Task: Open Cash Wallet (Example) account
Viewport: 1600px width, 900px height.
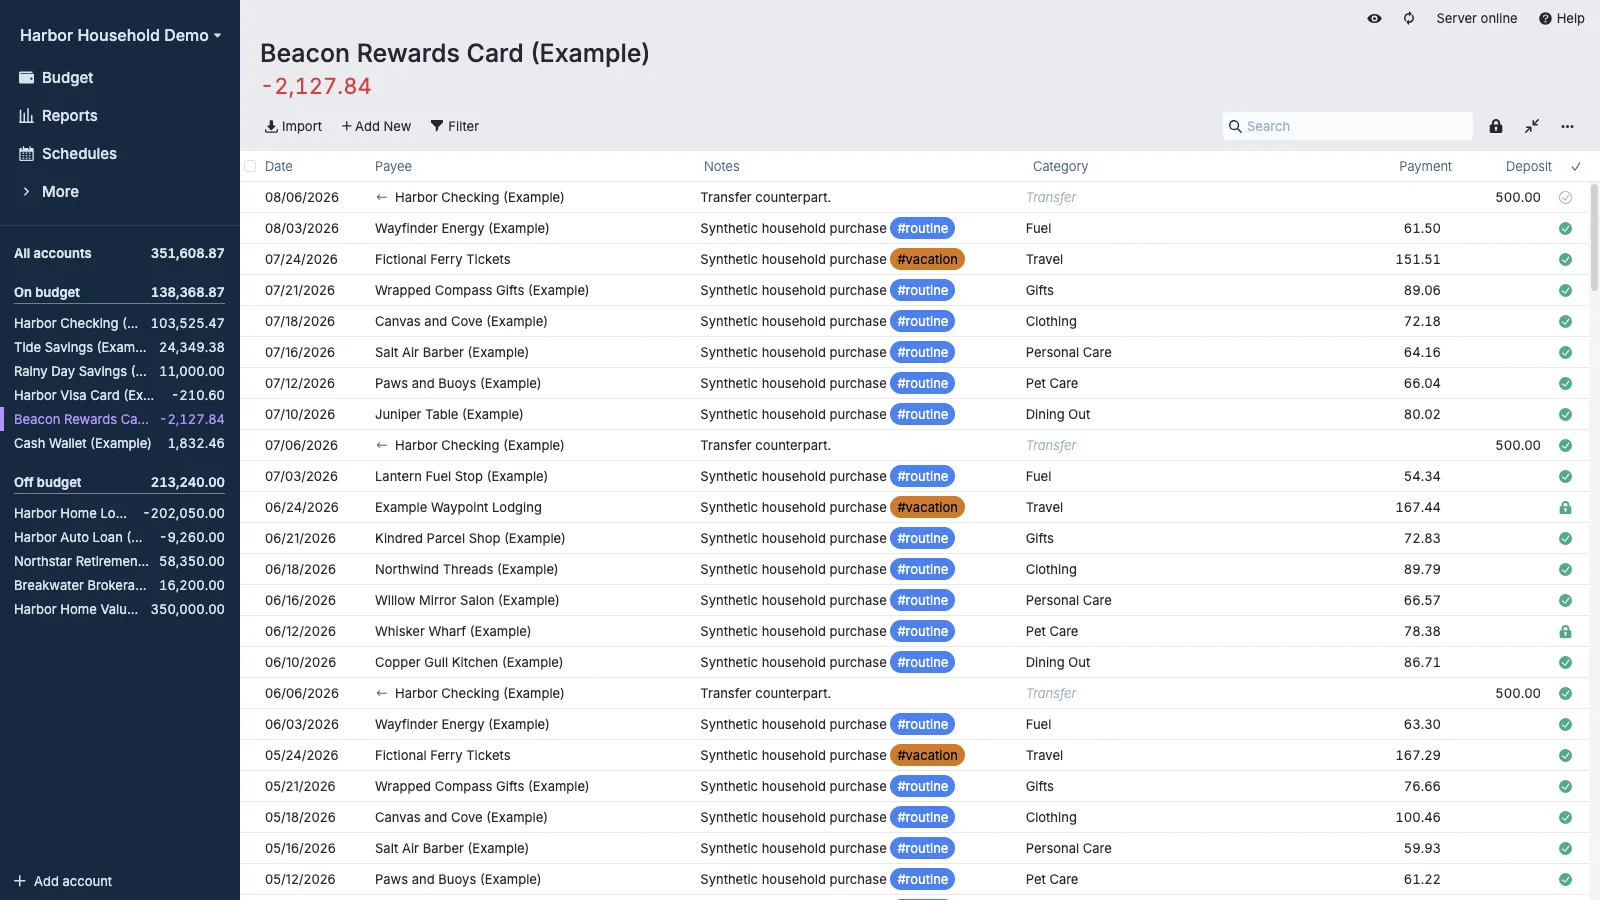Action: 120,443
